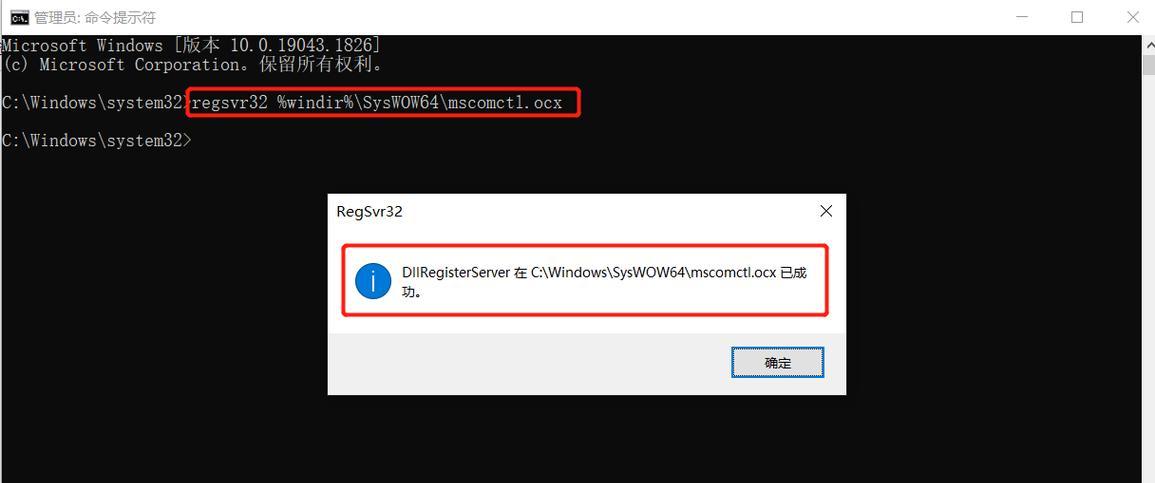Click the RegSvr32 dialog title text
The width and height of the screenshot is (1155, 483).
coord(369,212)
